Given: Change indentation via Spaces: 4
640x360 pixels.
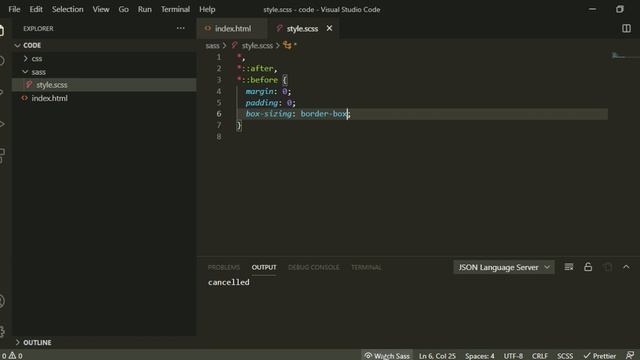Looking at the screenshot, I should tap(480, 356).
